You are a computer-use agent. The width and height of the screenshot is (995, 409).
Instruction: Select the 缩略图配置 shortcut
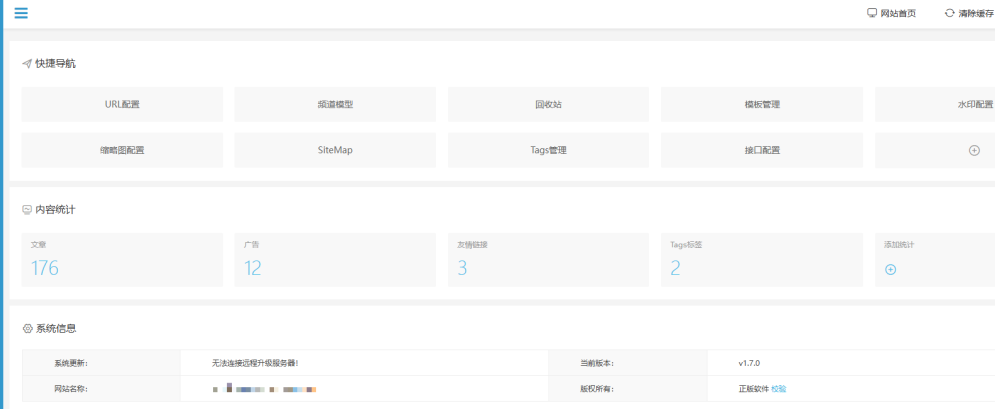122,150
